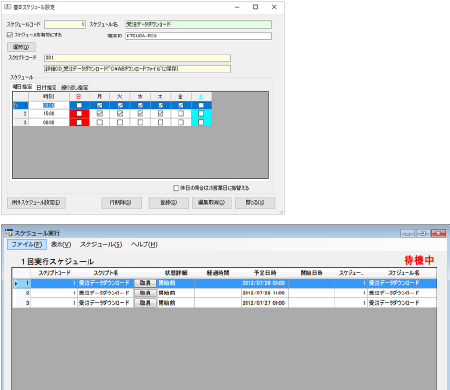
Task: Click the schedule settings dialog title icon
Action: tap(7, 7)
